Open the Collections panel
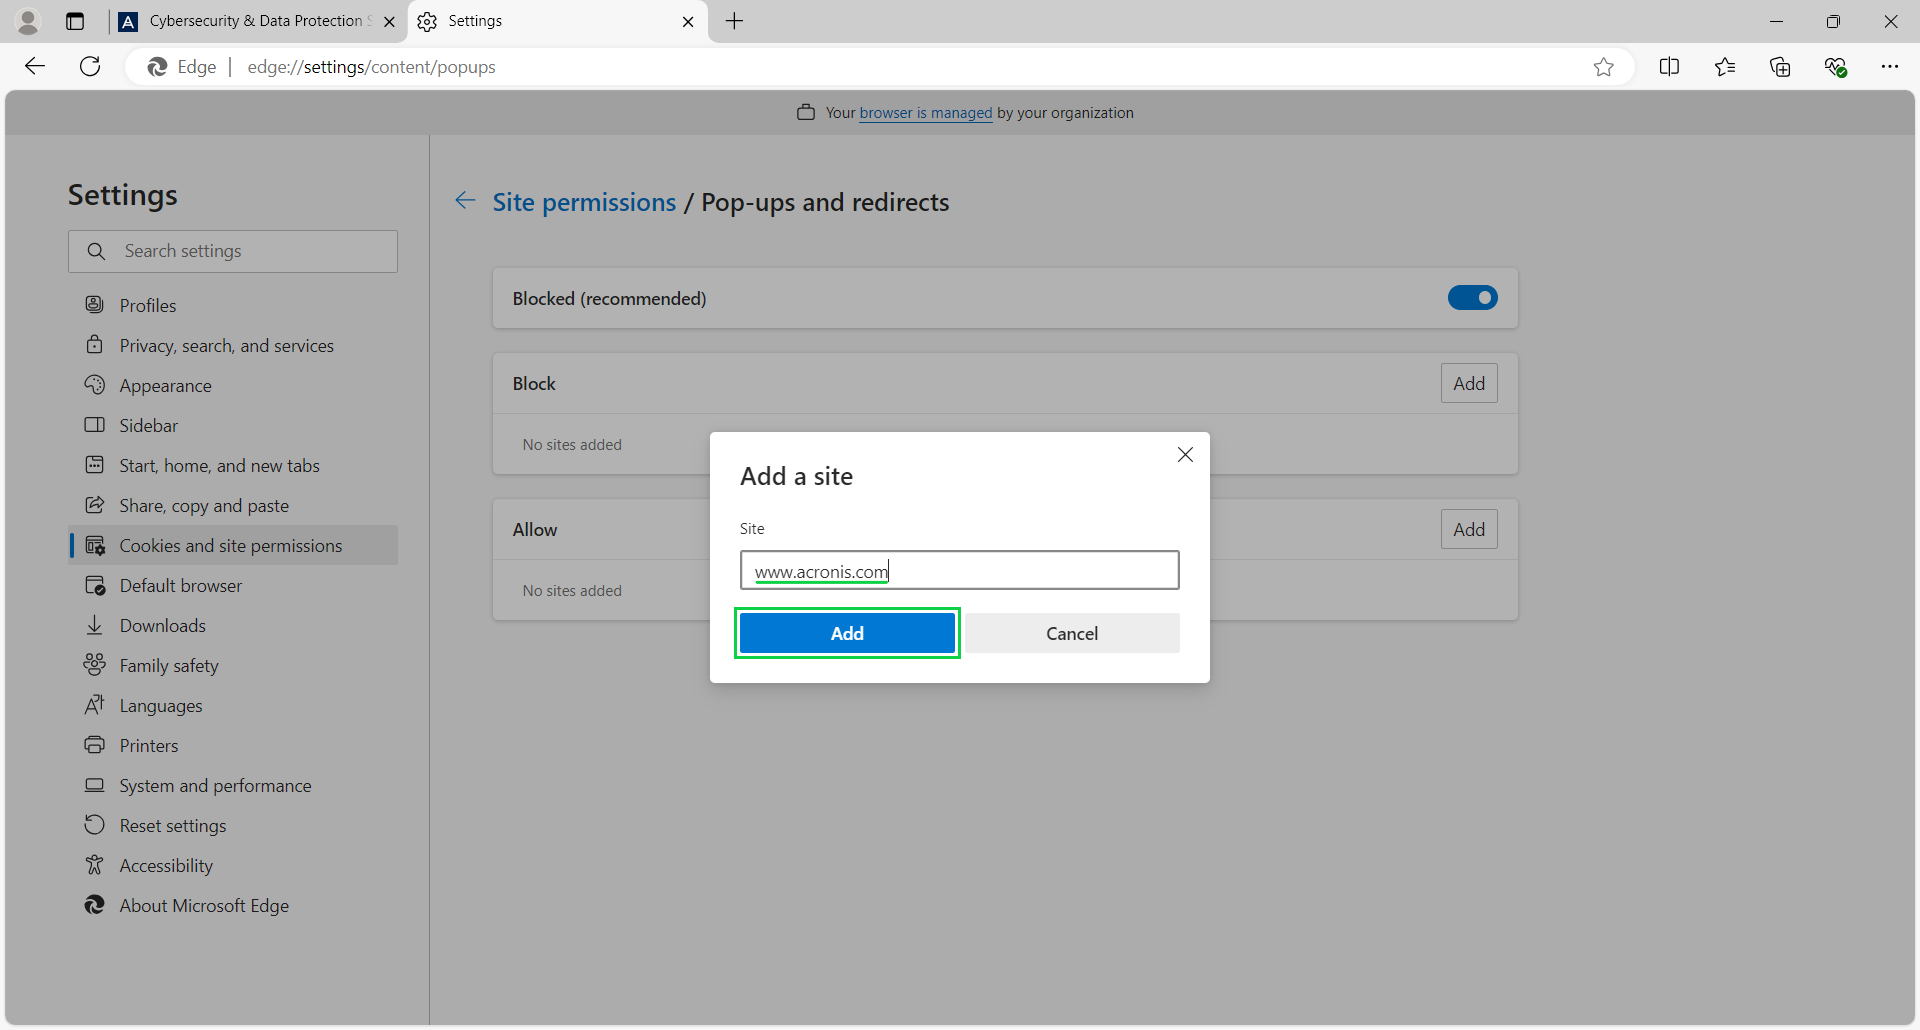Image resolution: width=1920 pixels, height=1030 pixels. point(1781,67)
